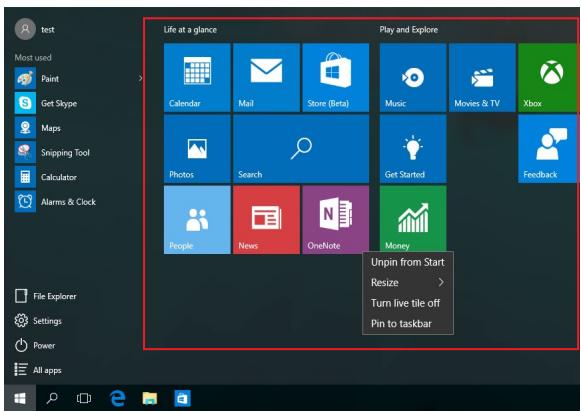Viewport: 581px width, 412px height.
Task: Click the taskbar search magnifier icon
Action: tap(52, 398)
